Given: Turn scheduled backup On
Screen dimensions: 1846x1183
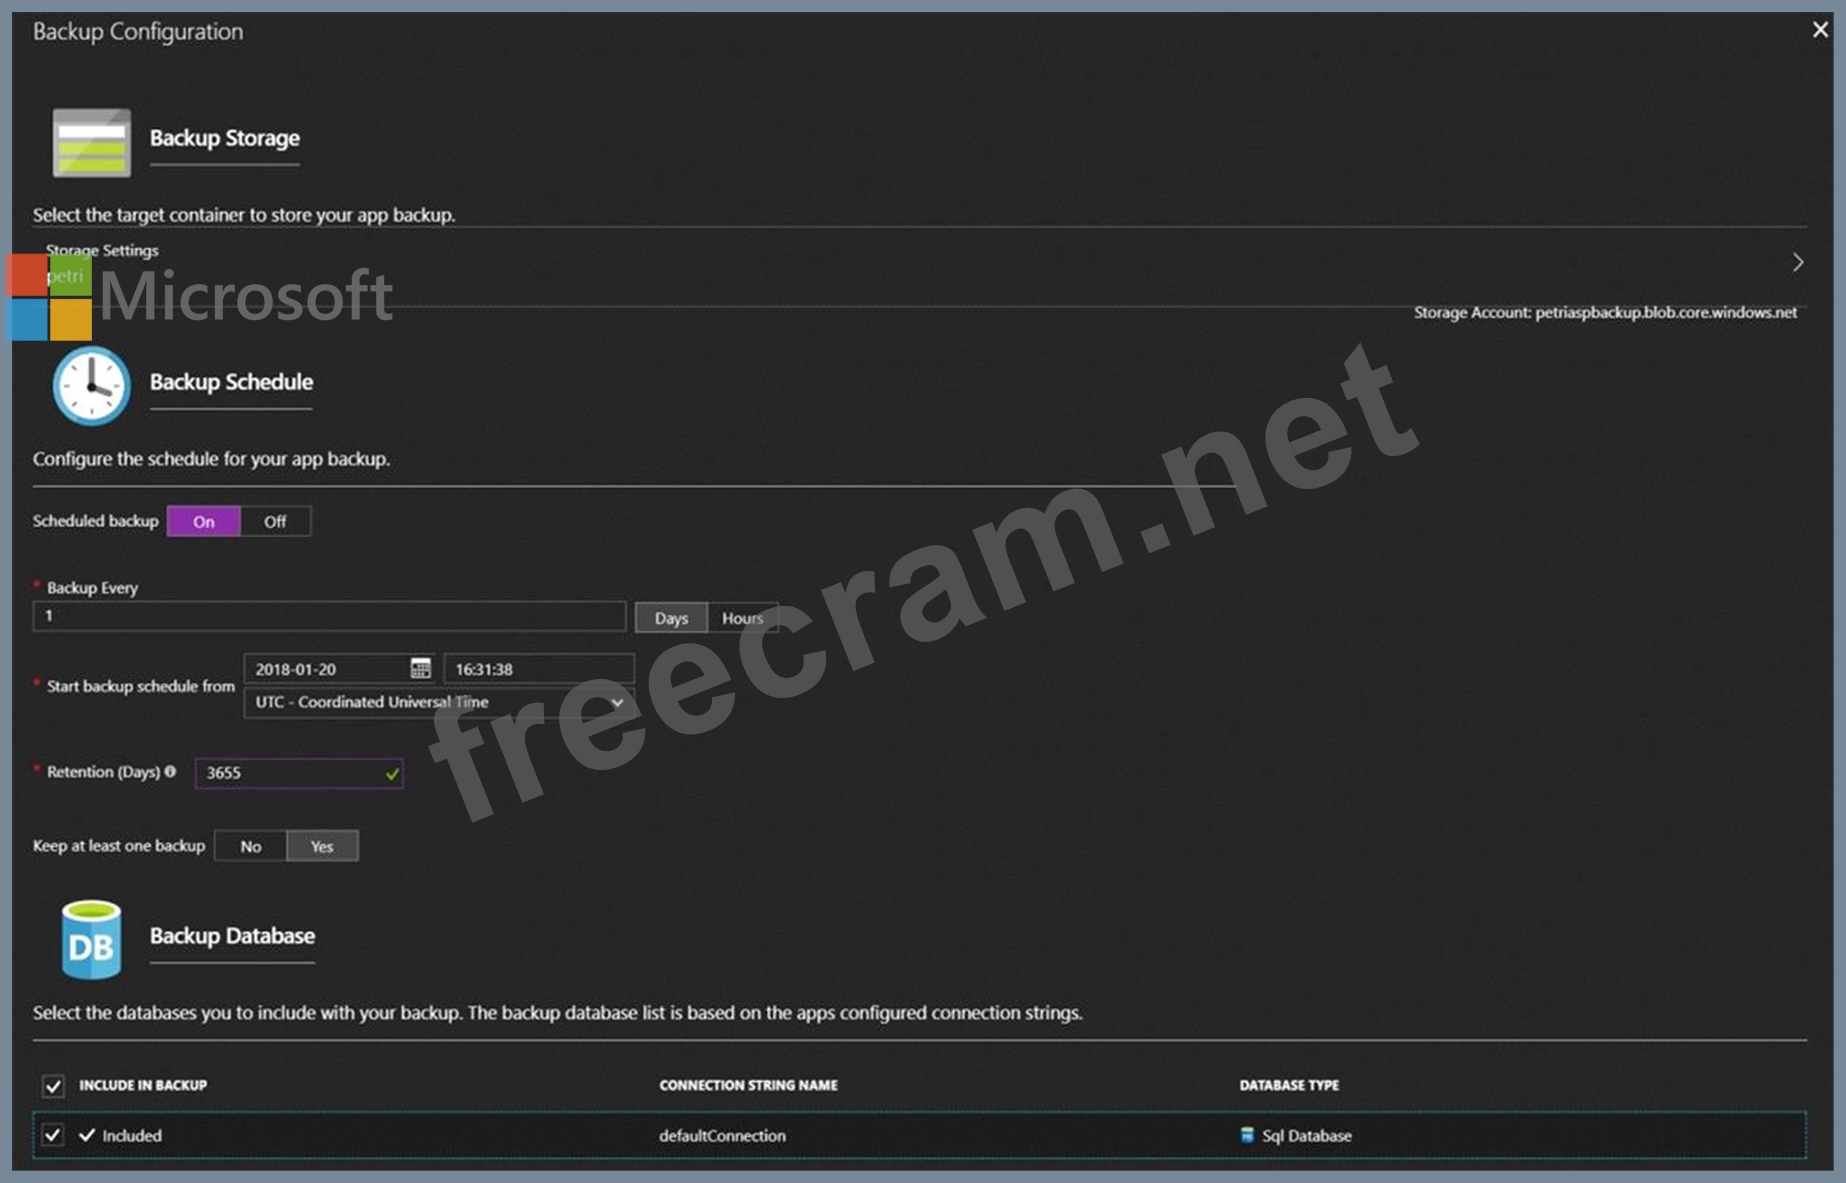Looking at the screenshot, I should pos(204,521).
